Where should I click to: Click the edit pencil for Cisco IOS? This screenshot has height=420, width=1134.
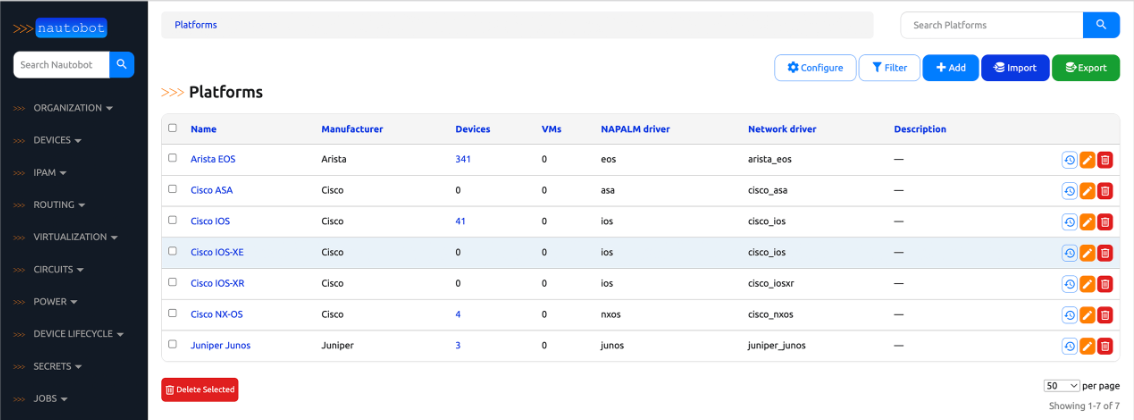1087,222
